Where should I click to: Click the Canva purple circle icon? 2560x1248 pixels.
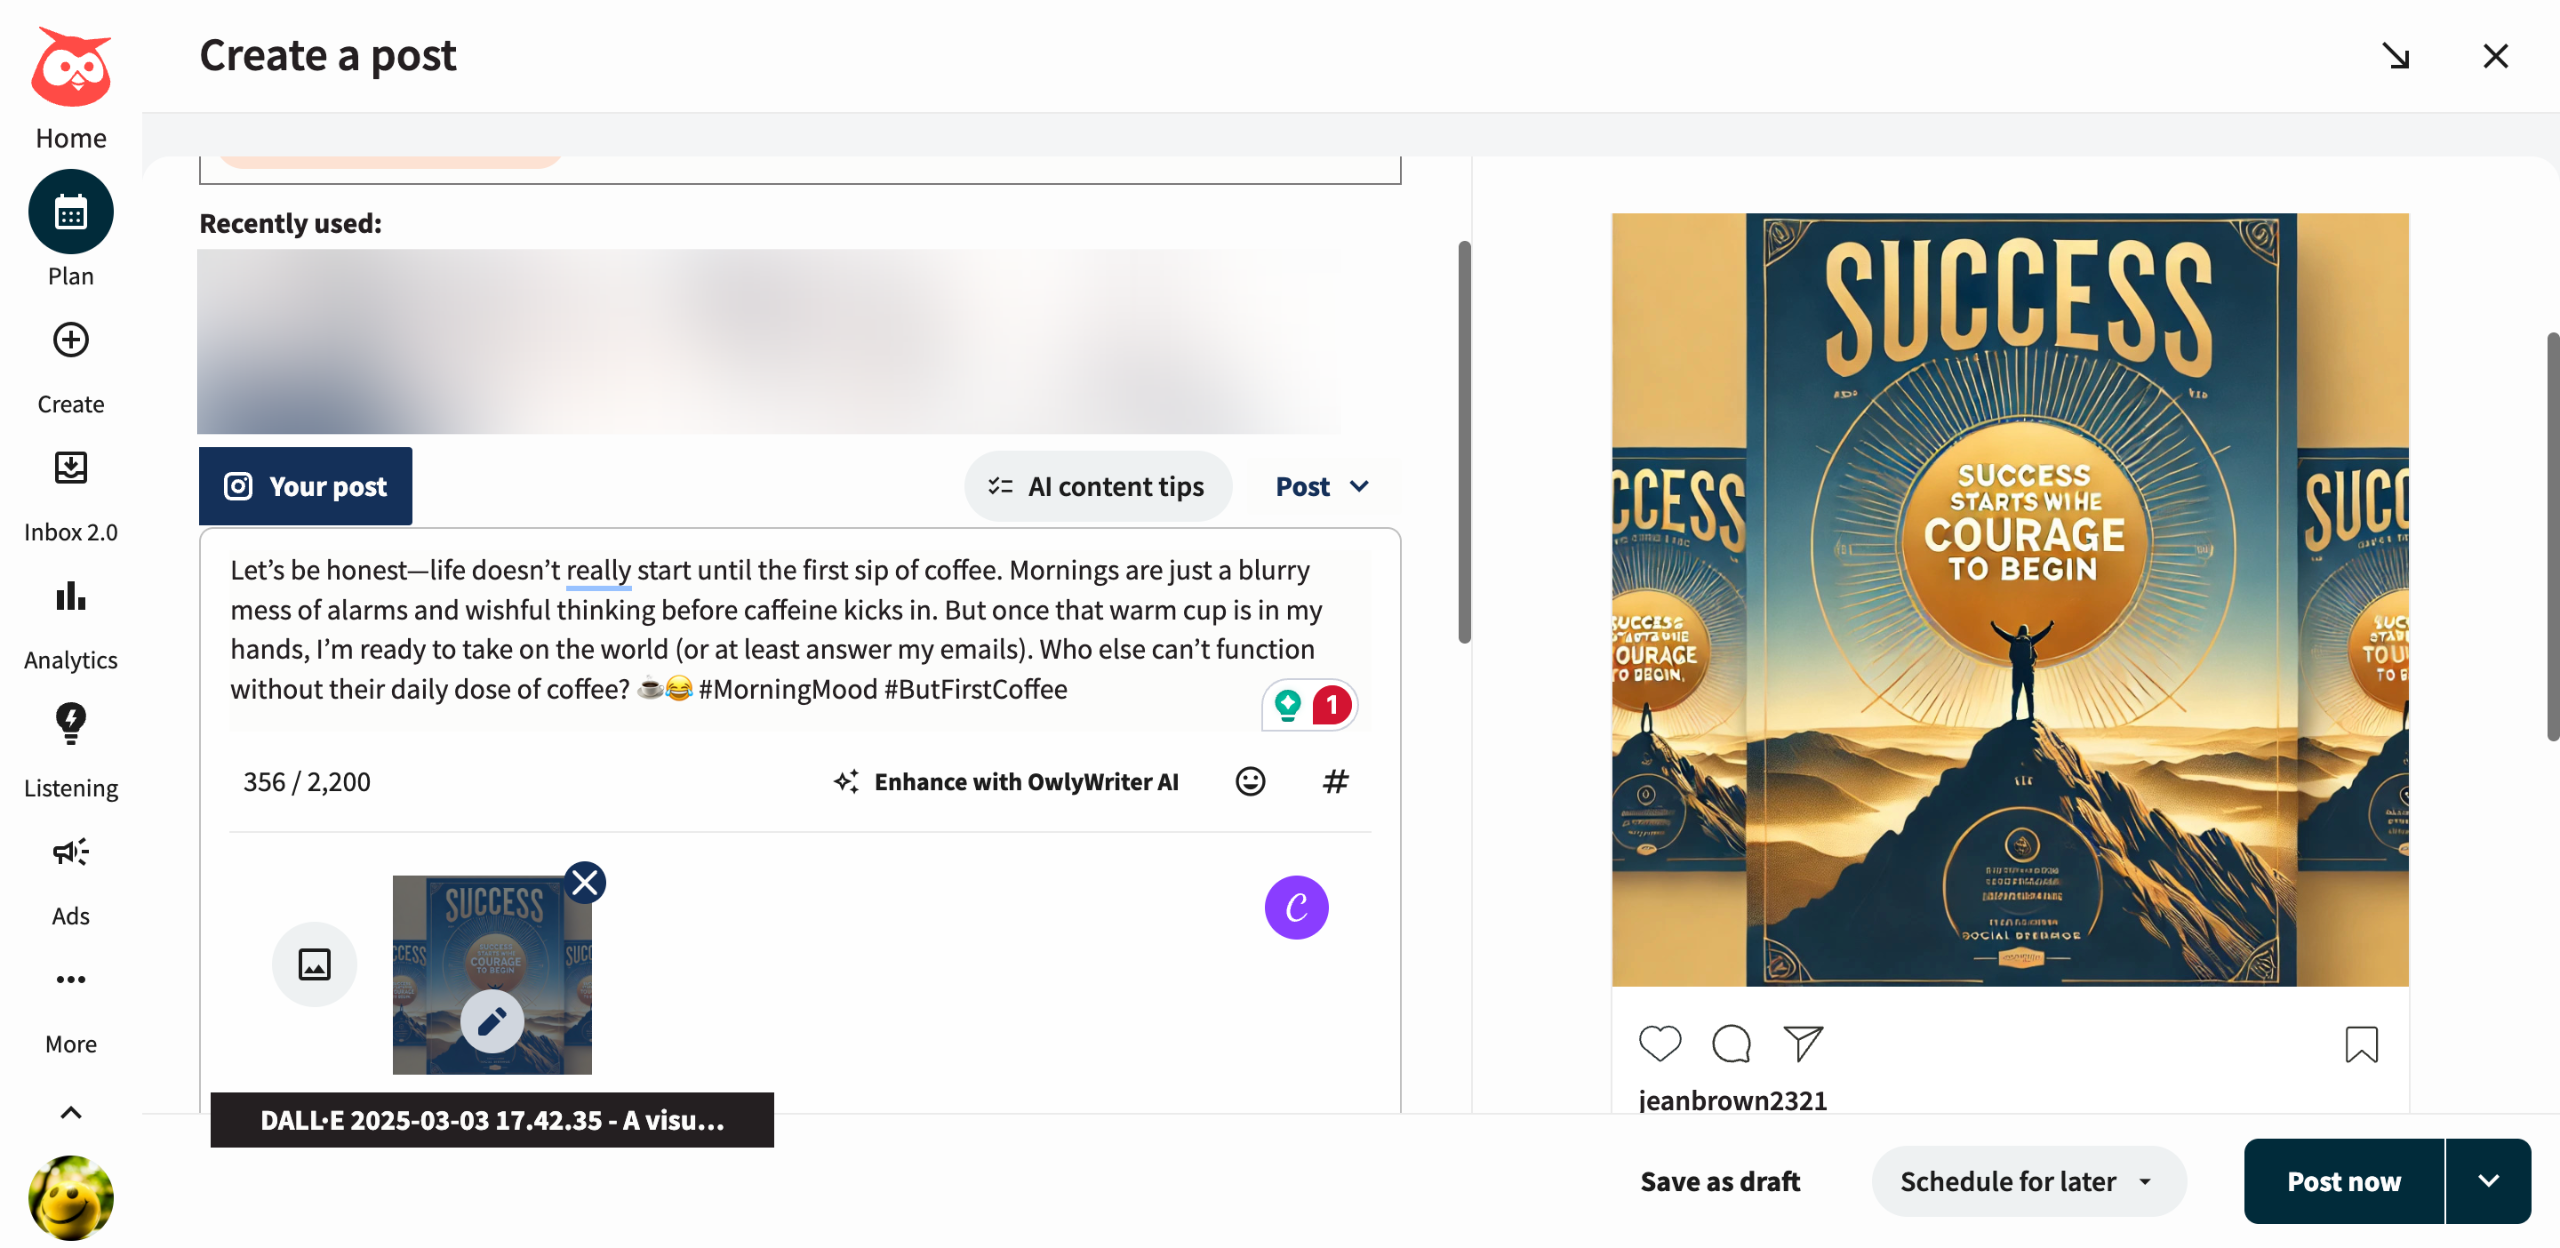[x=1296, y=907]
